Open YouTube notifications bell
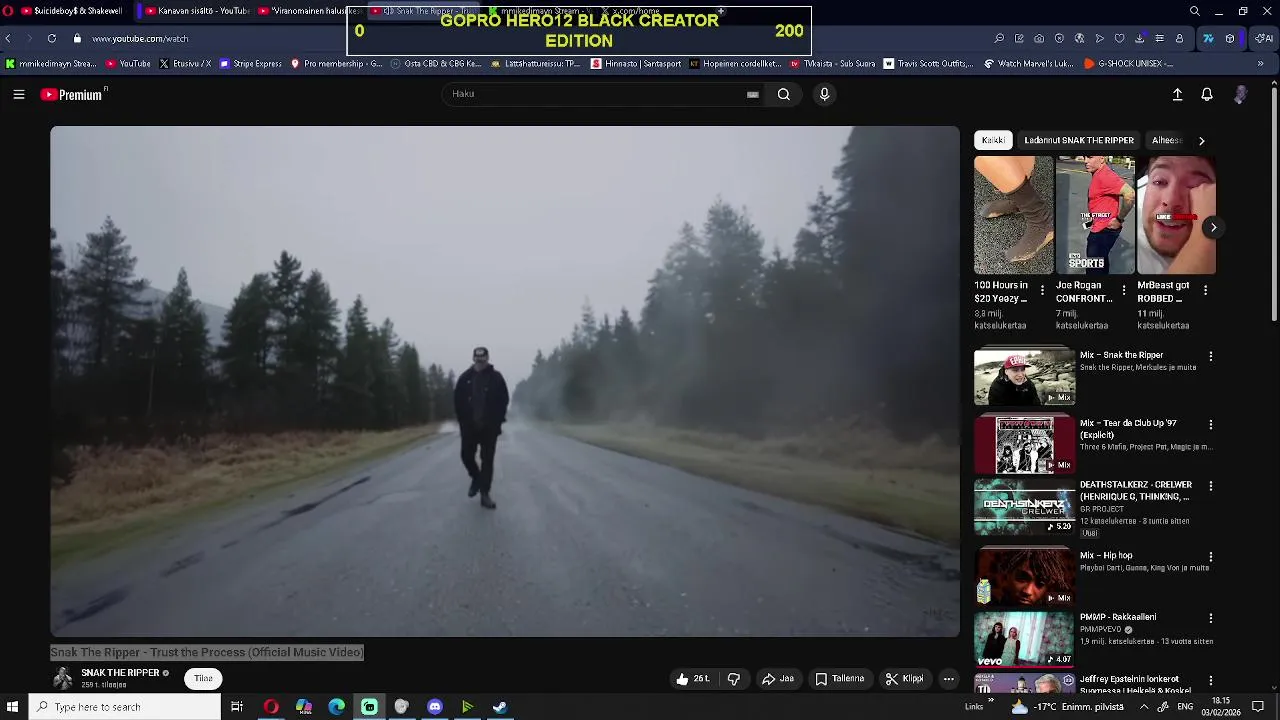1280x720 pixels. (x=1207, y=94)
